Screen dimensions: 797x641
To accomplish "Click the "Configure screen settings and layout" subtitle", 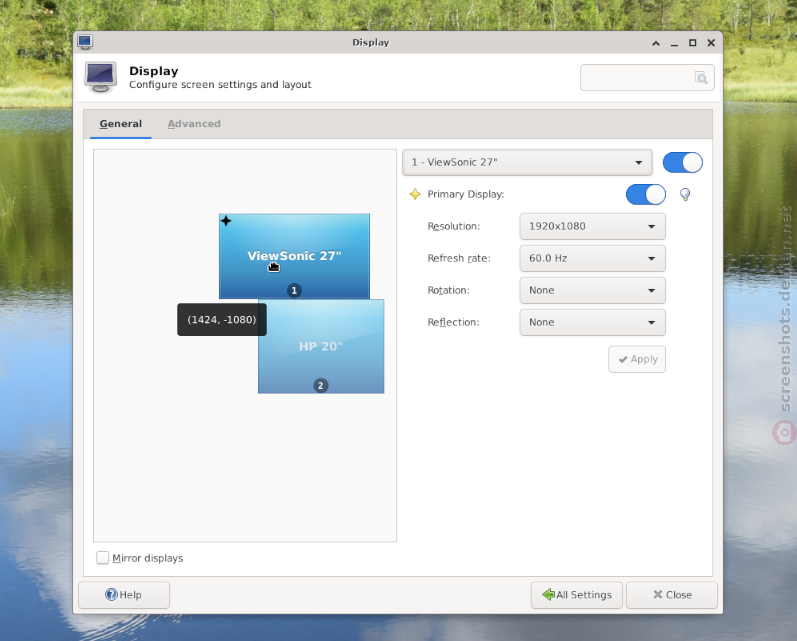I will point(220,85).
